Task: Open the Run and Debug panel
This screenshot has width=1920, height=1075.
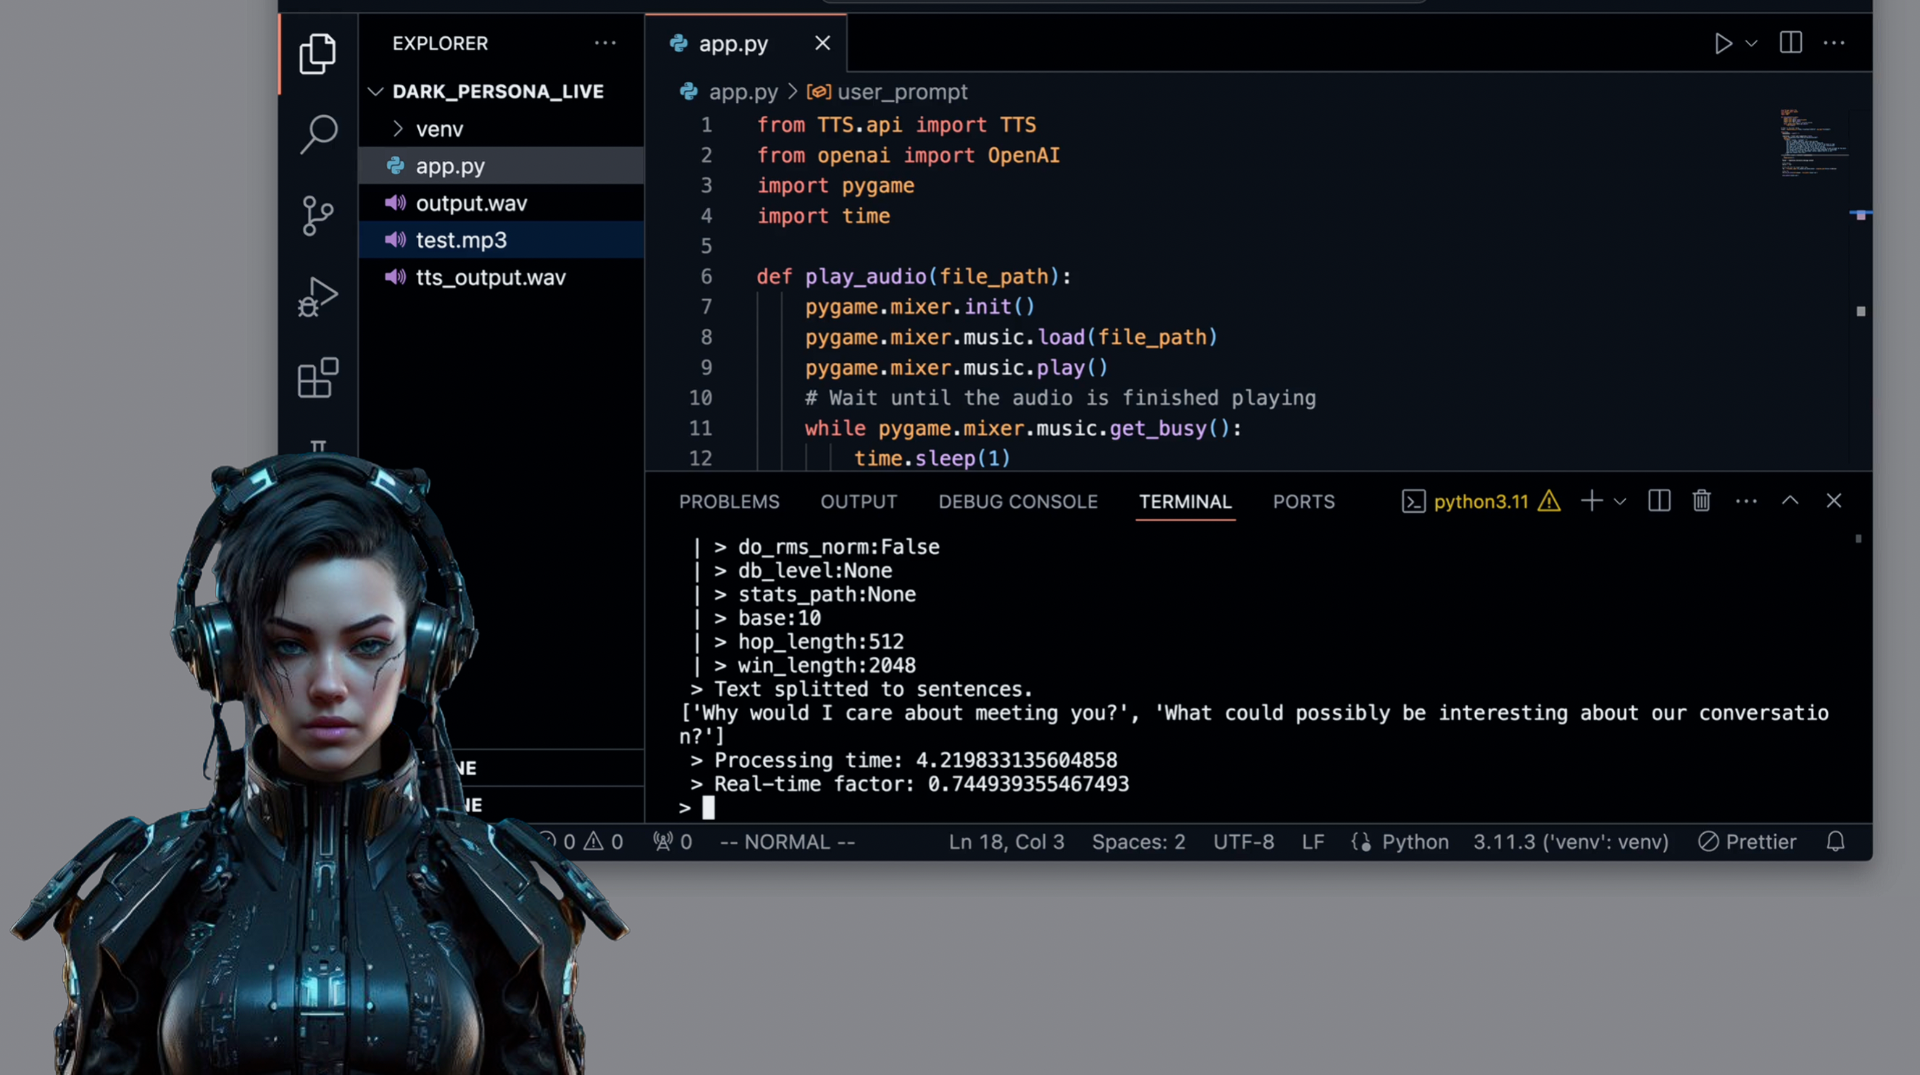Action: 317,296
